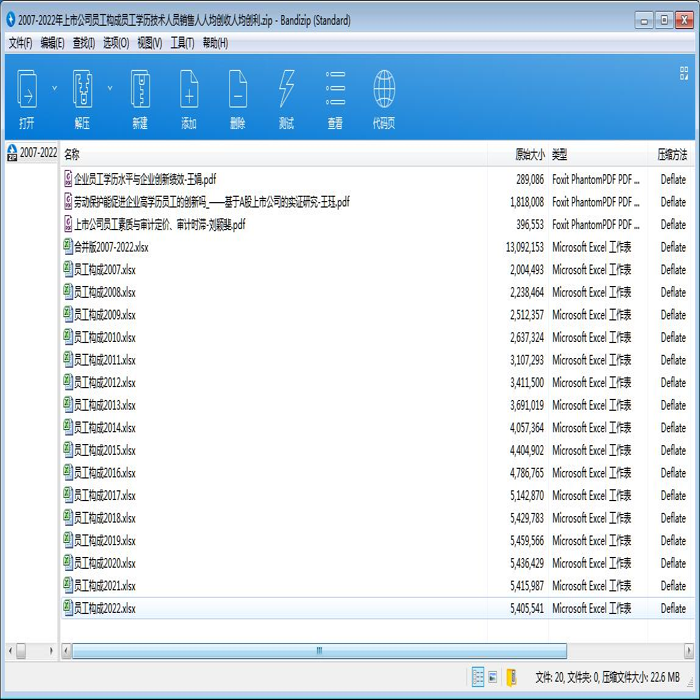Click the tree pane scrollbar right arrow
Image resolution: width=700 pixels, height=700 pixels.
coord(51,651)
